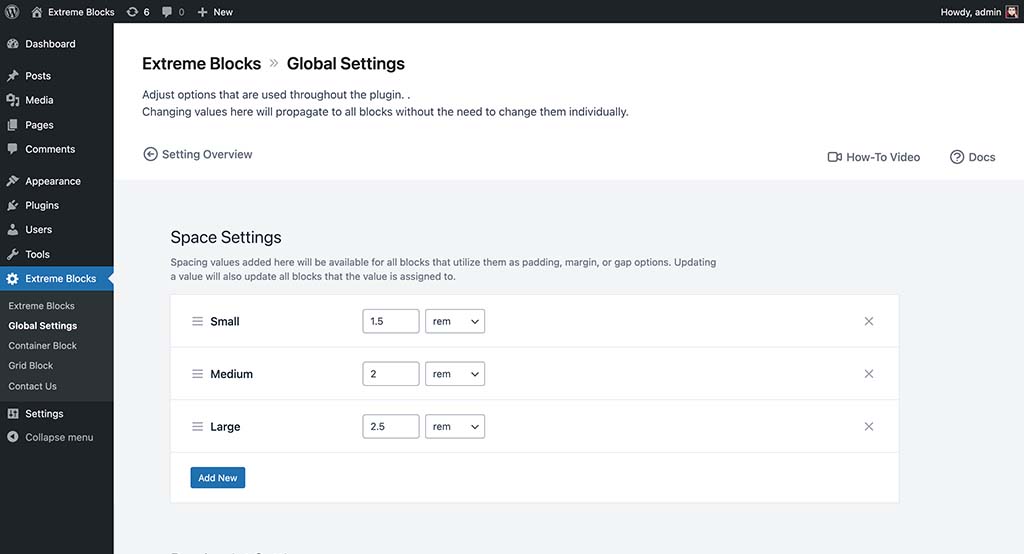
Task: Go to Setting Overview link
Action: (x=207, y=154)
